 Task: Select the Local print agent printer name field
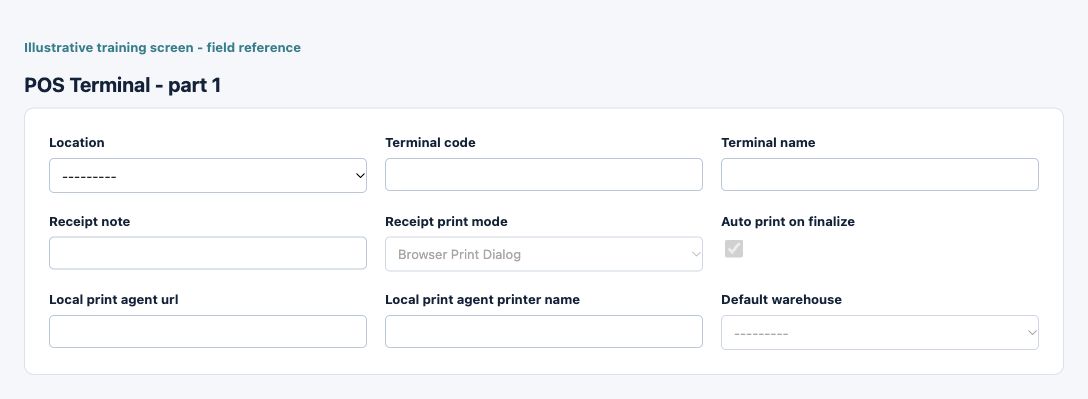pyautogui.click(x=543, y=332)
